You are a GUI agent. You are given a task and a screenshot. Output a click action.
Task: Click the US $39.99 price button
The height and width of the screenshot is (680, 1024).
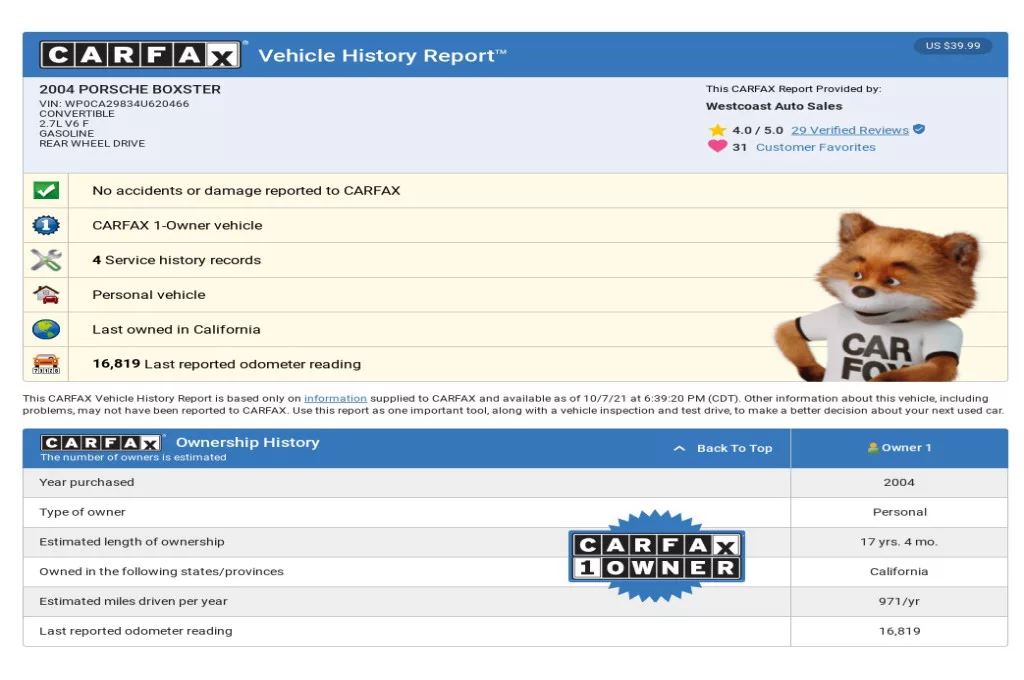pyautogui.click(x=952, y=46)
